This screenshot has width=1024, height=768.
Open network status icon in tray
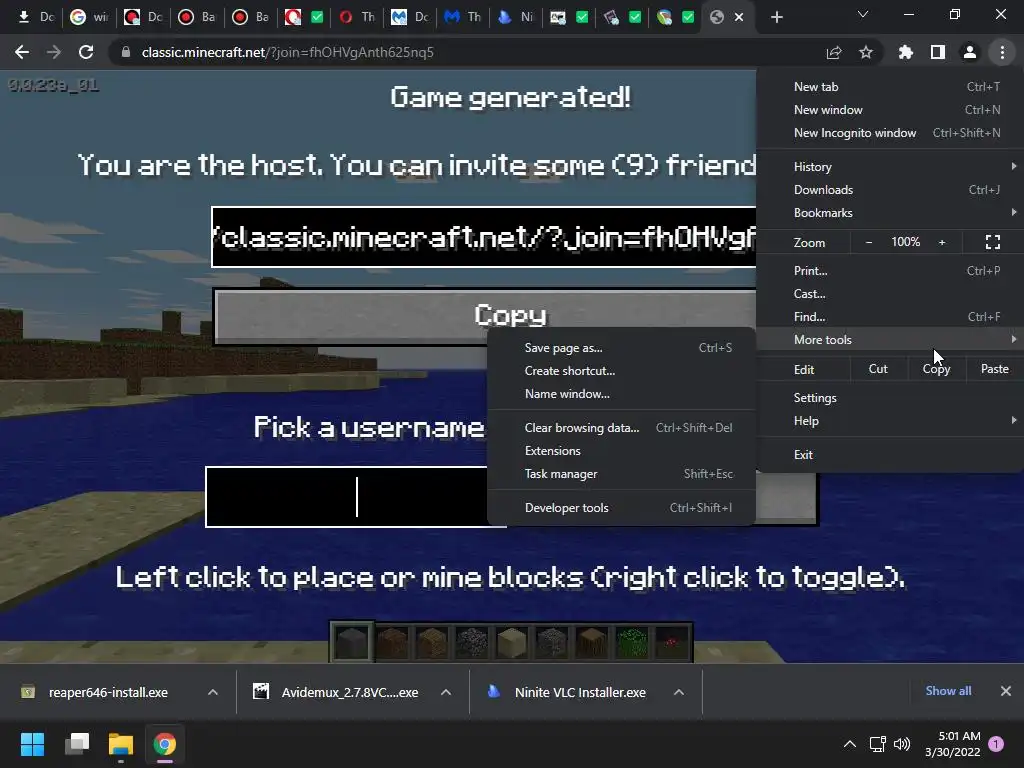click(877, 744)
